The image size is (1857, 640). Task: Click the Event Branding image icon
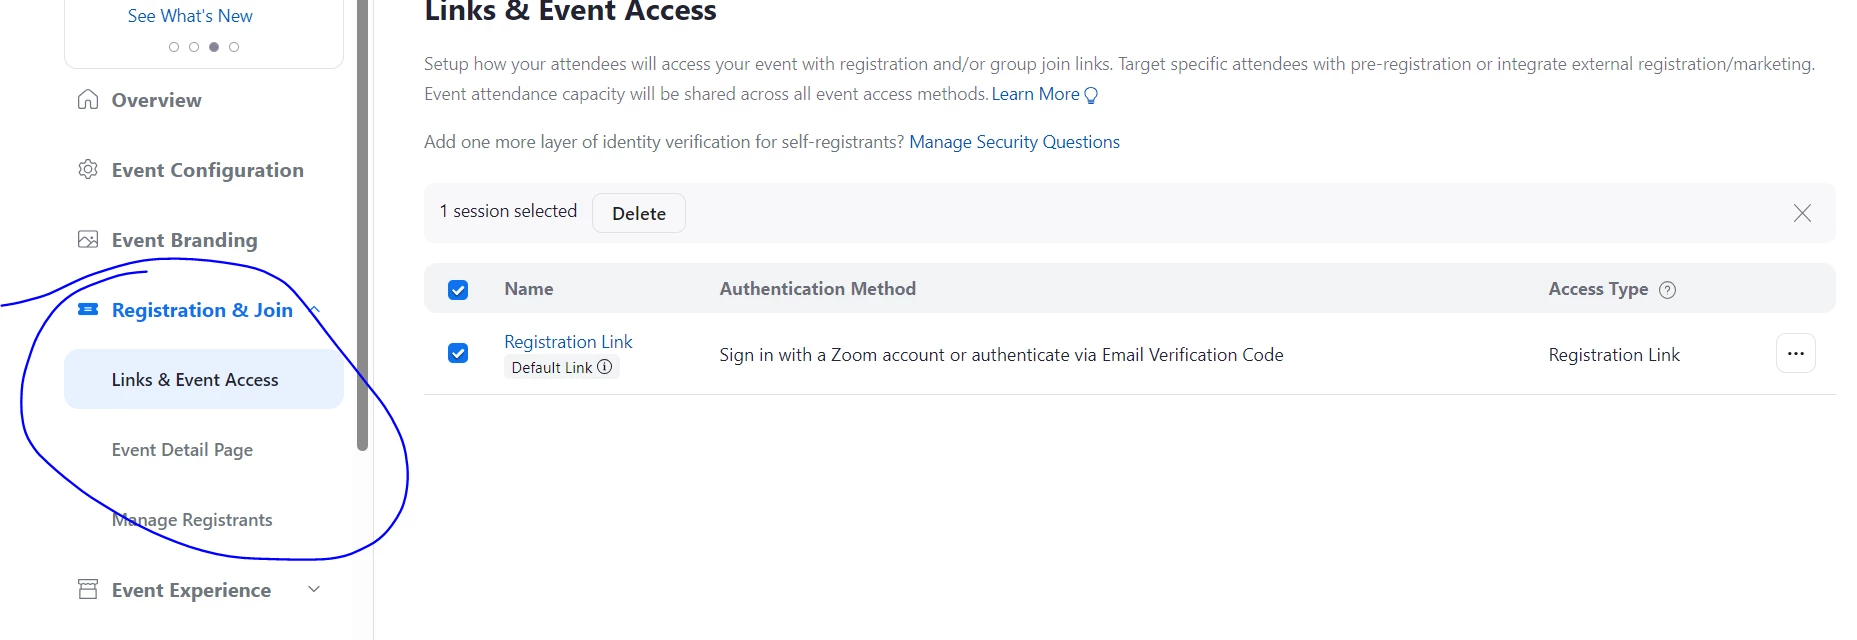[88, 240]
